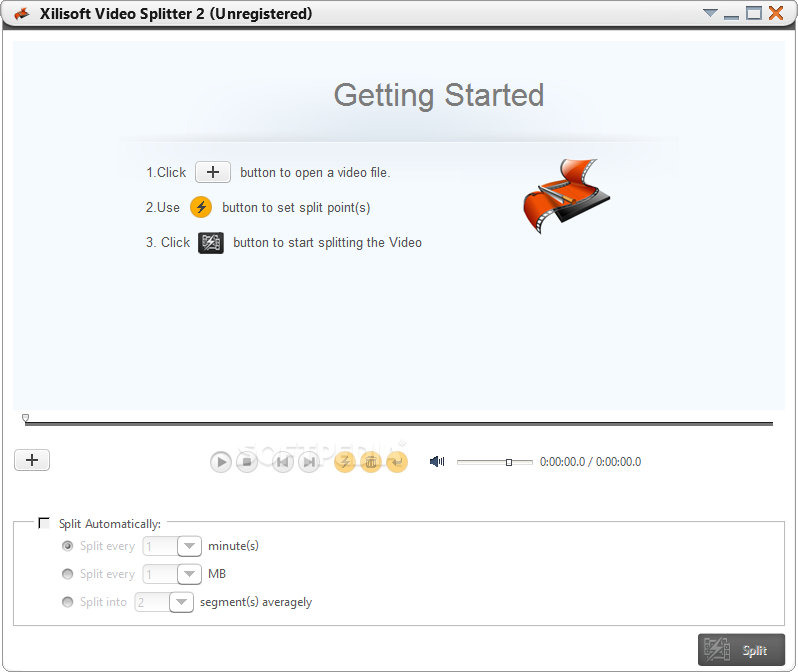Click 'button to start splitting the Video' text
Screen dimensions: 798x672
point(327,243)
